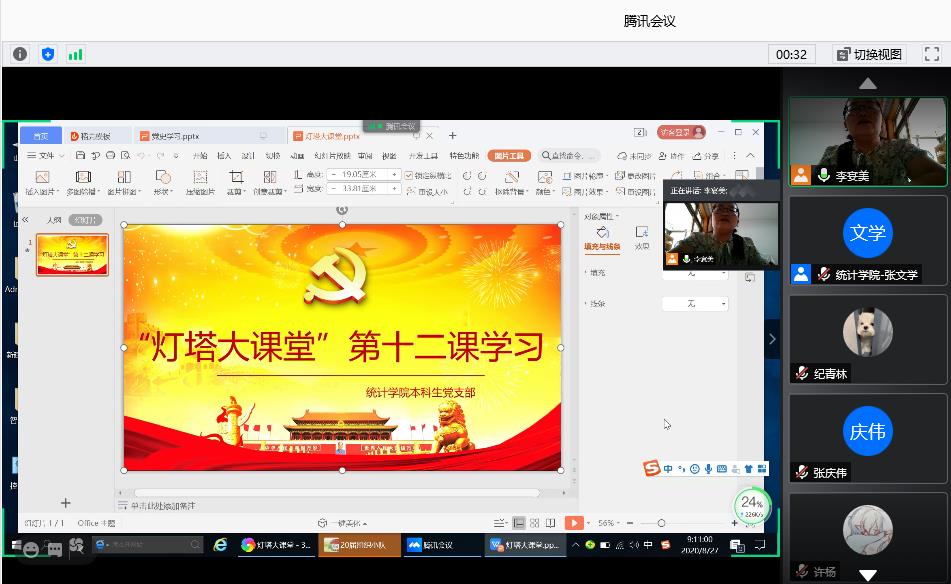Open the 设计 ribbon tab
This screenshot has width=951, height=584.
click(x=248, y=156)
